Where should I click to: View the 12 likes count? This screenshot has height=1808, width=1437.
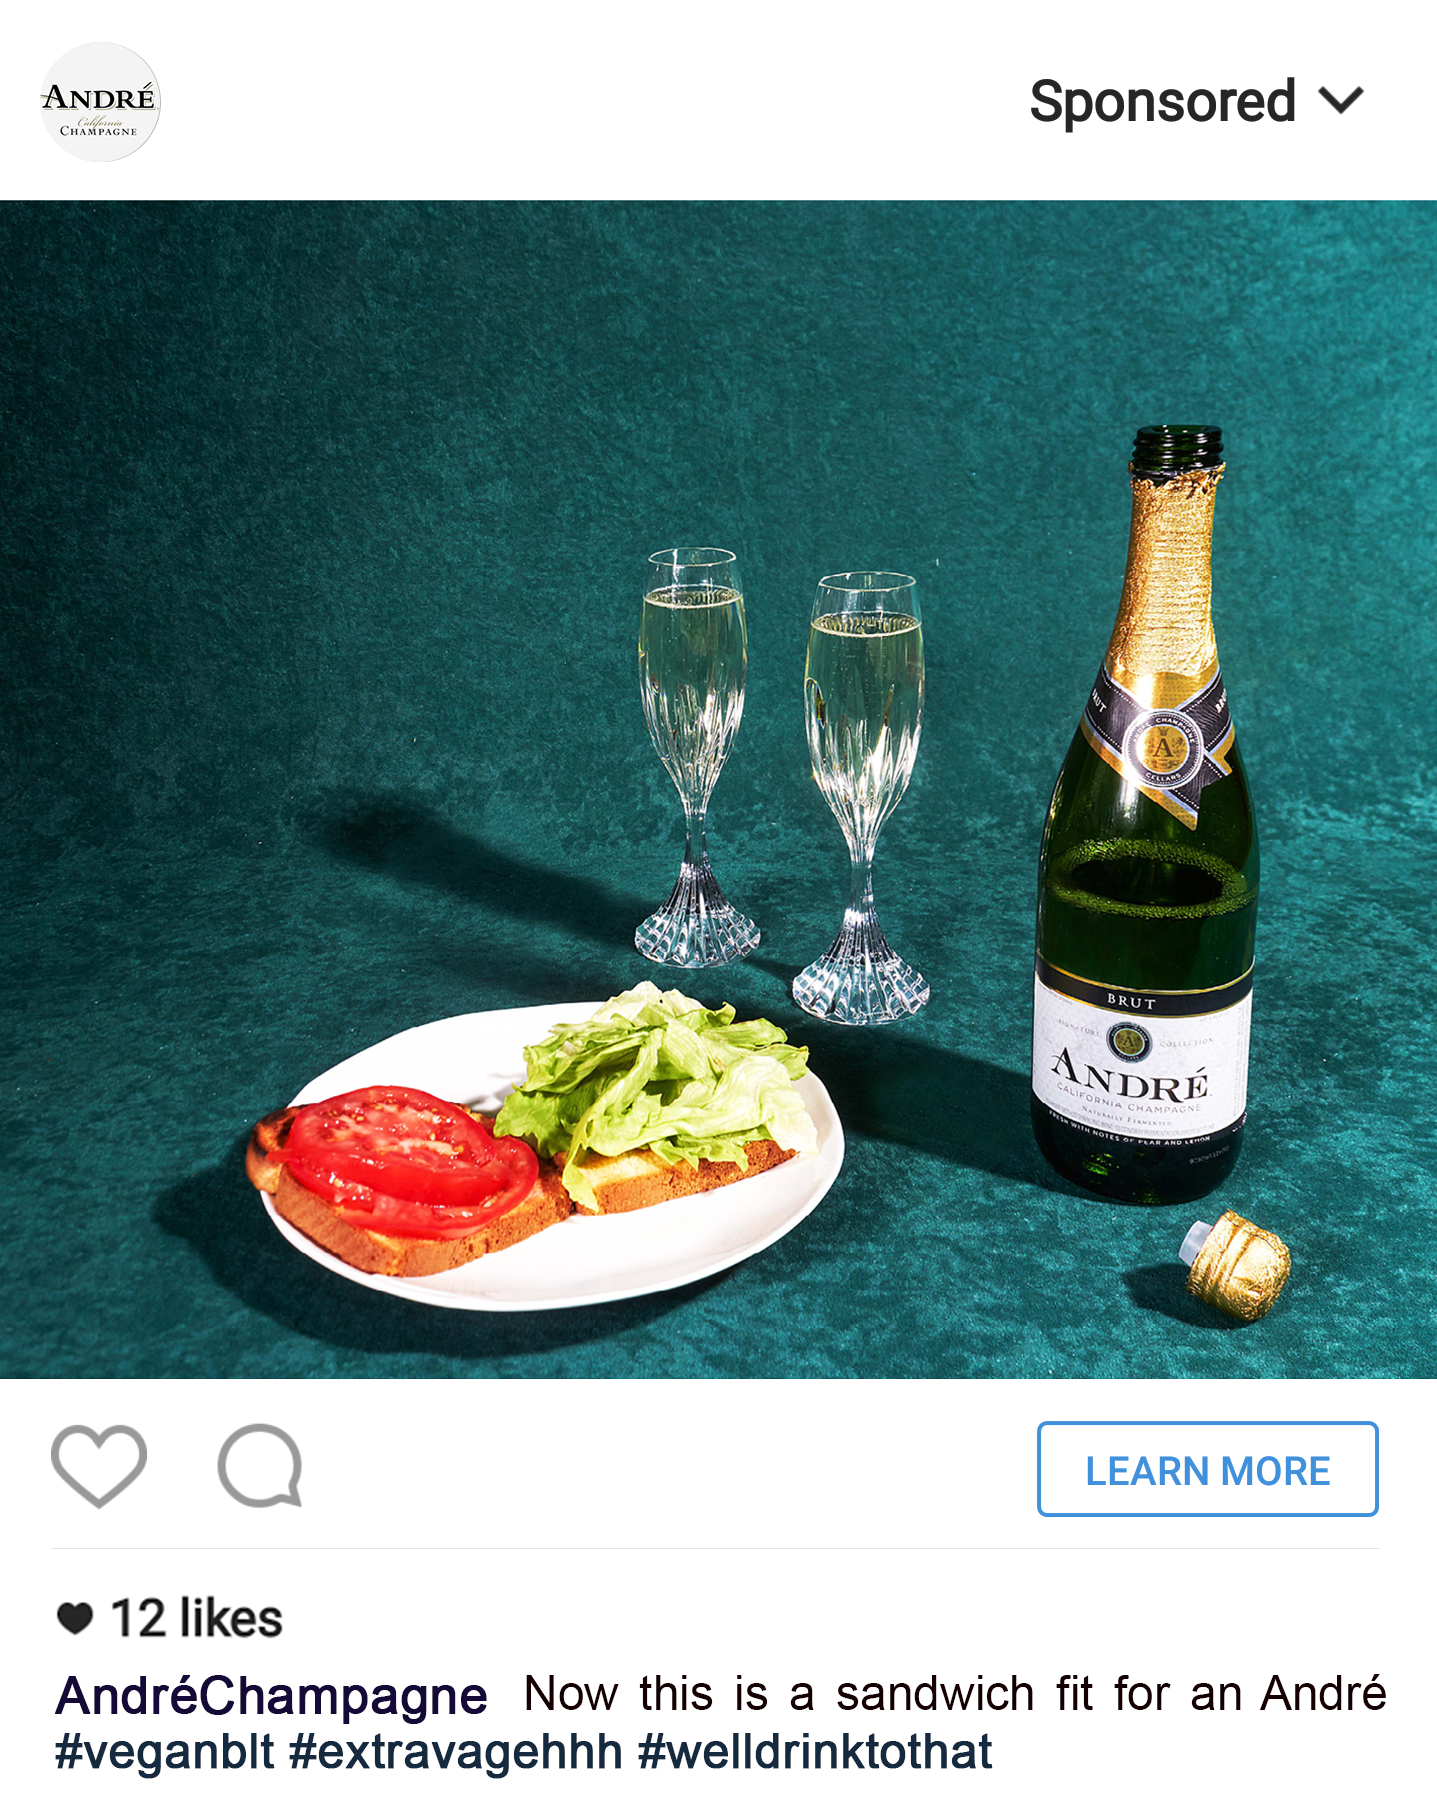click(x=196, y=1618)
